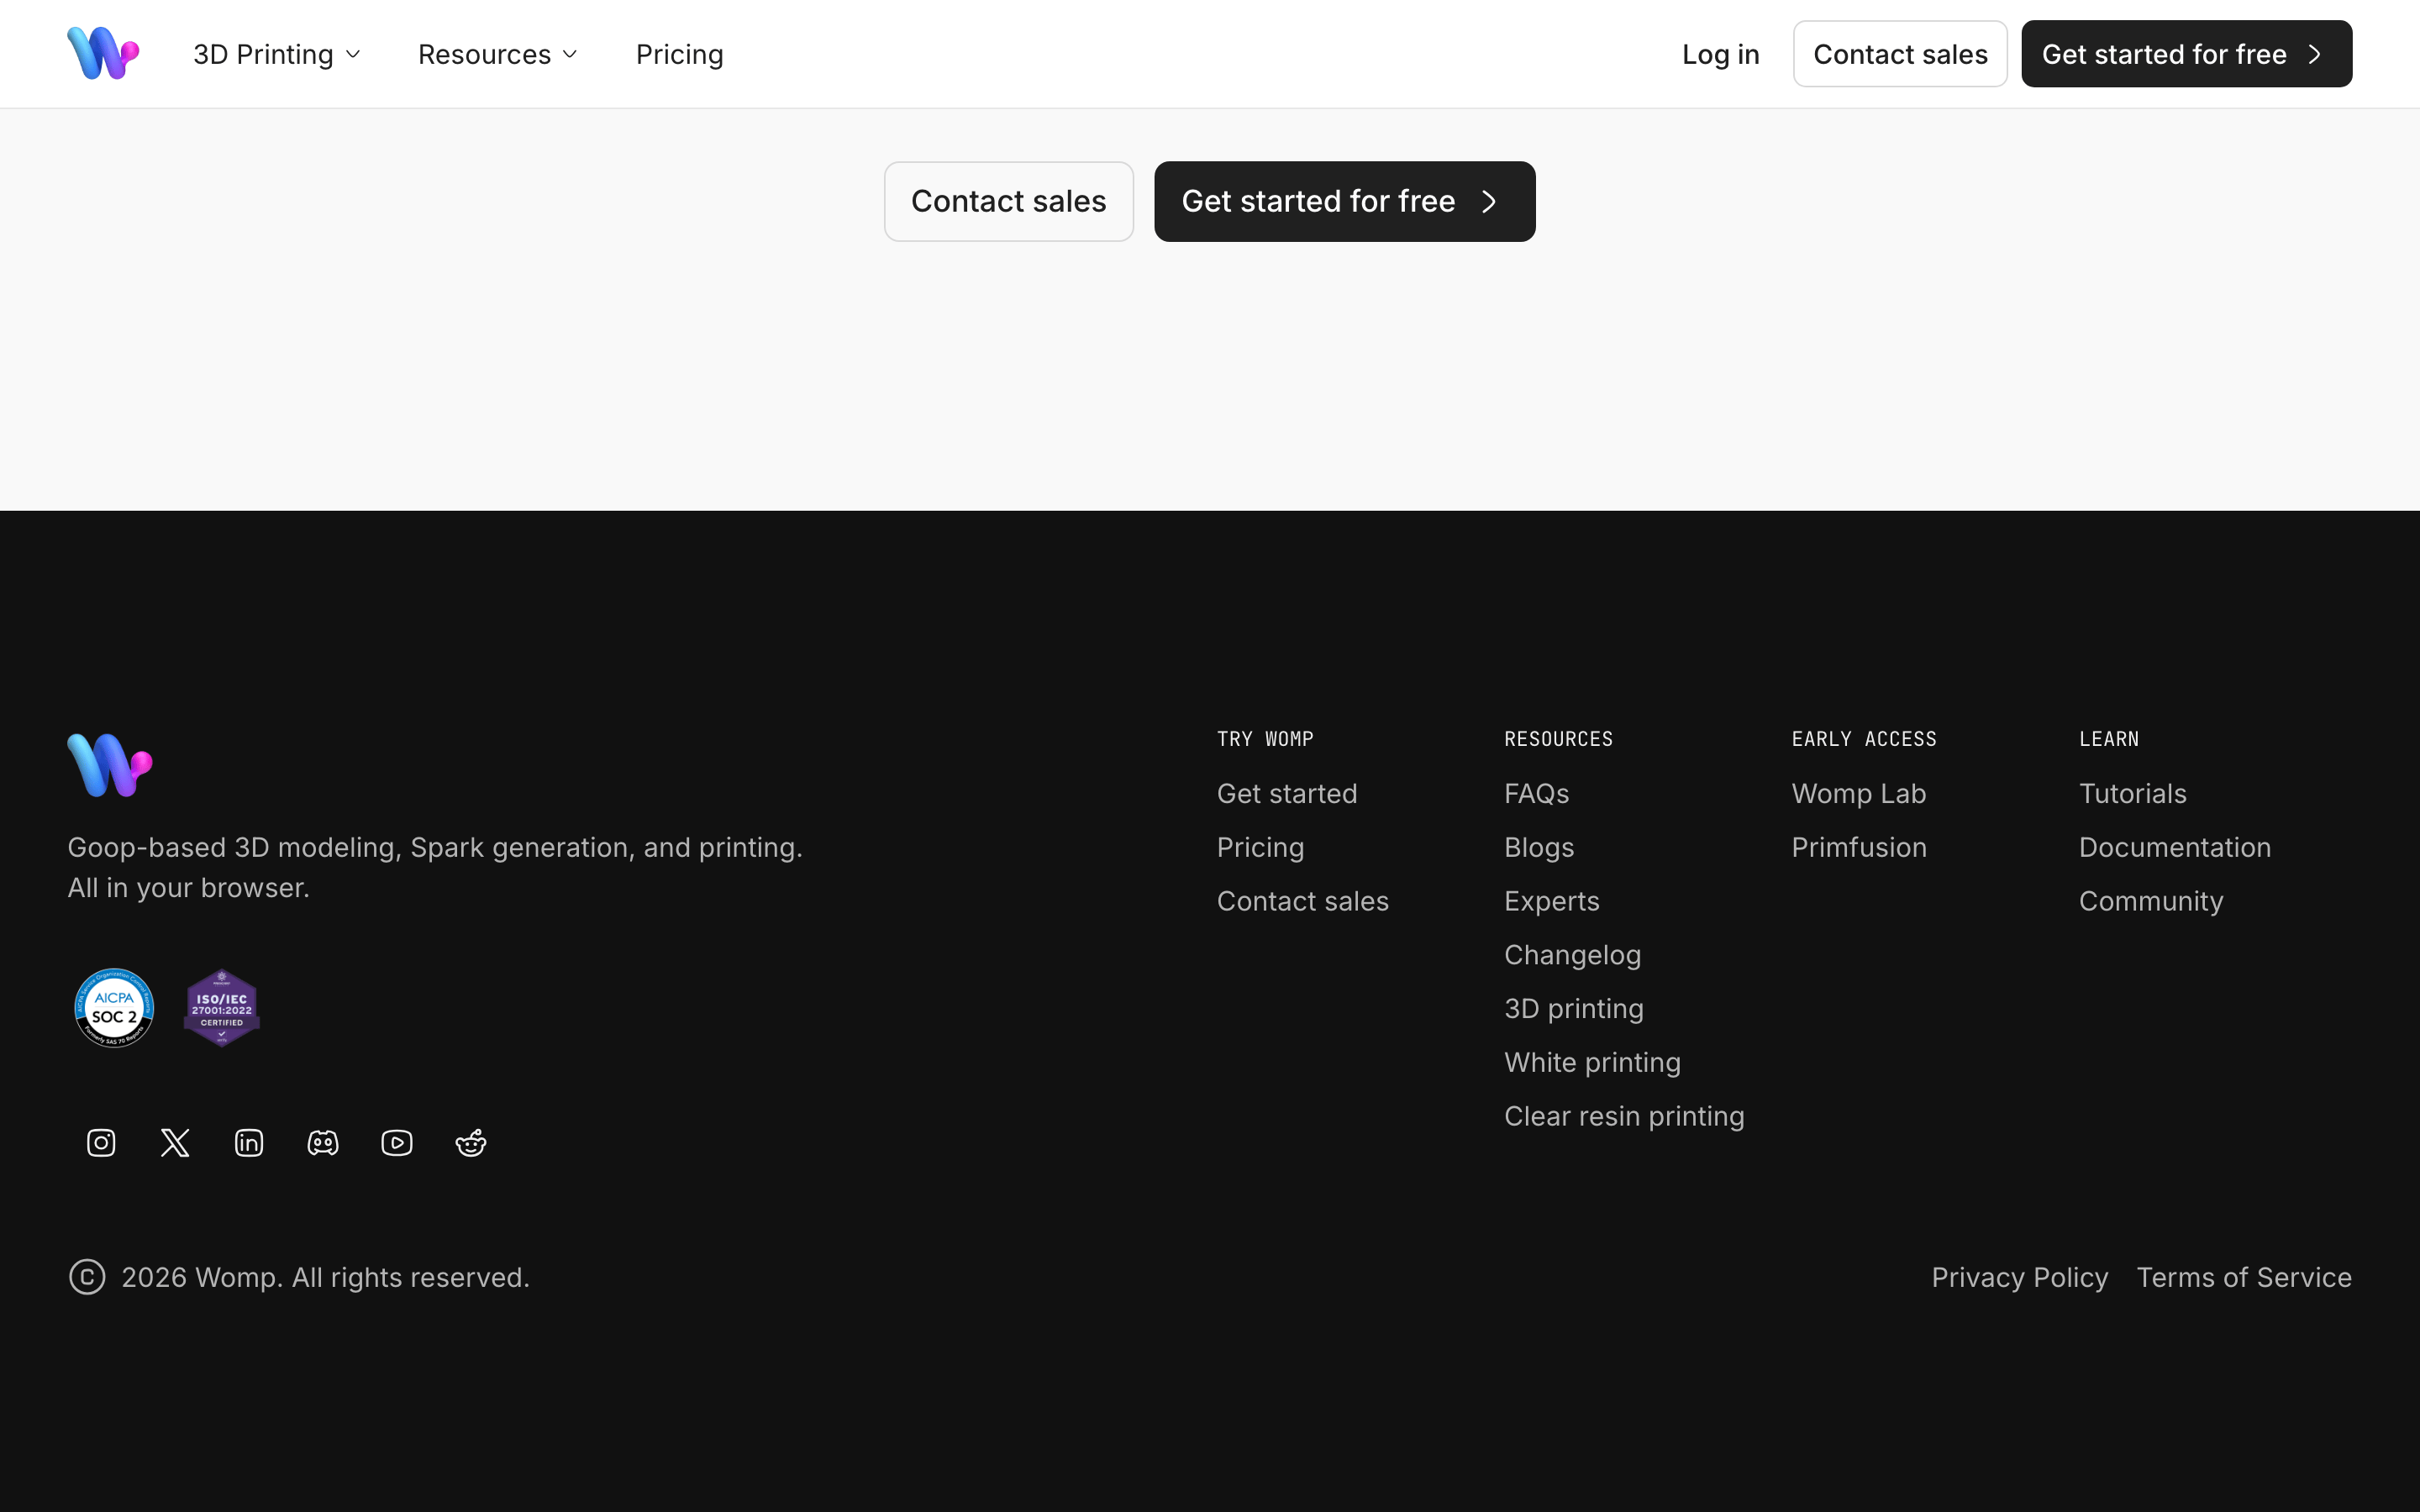Select Log in from the header

[1720, 54]
